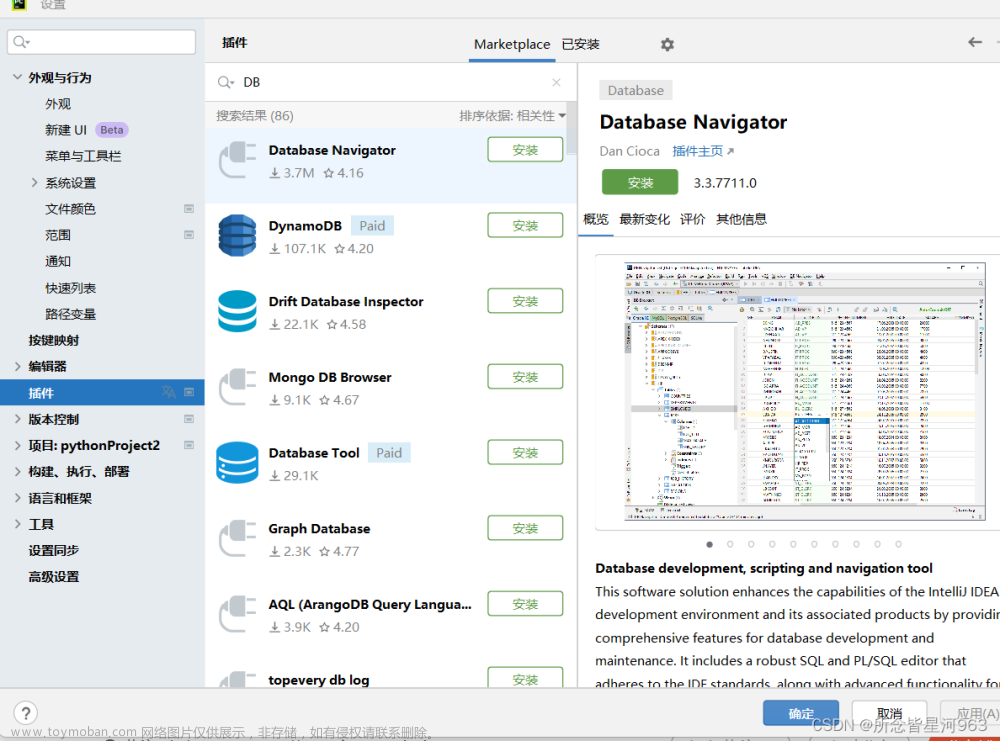
Task: Click the Database category tag
Action: tap(636, 91)
